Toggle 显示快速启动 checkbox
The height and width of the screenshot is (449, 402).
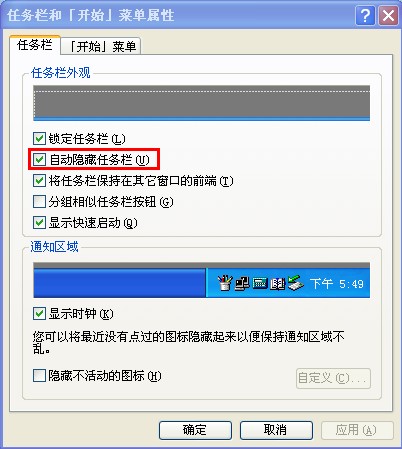pyautogui.click(x=39, y=222)
